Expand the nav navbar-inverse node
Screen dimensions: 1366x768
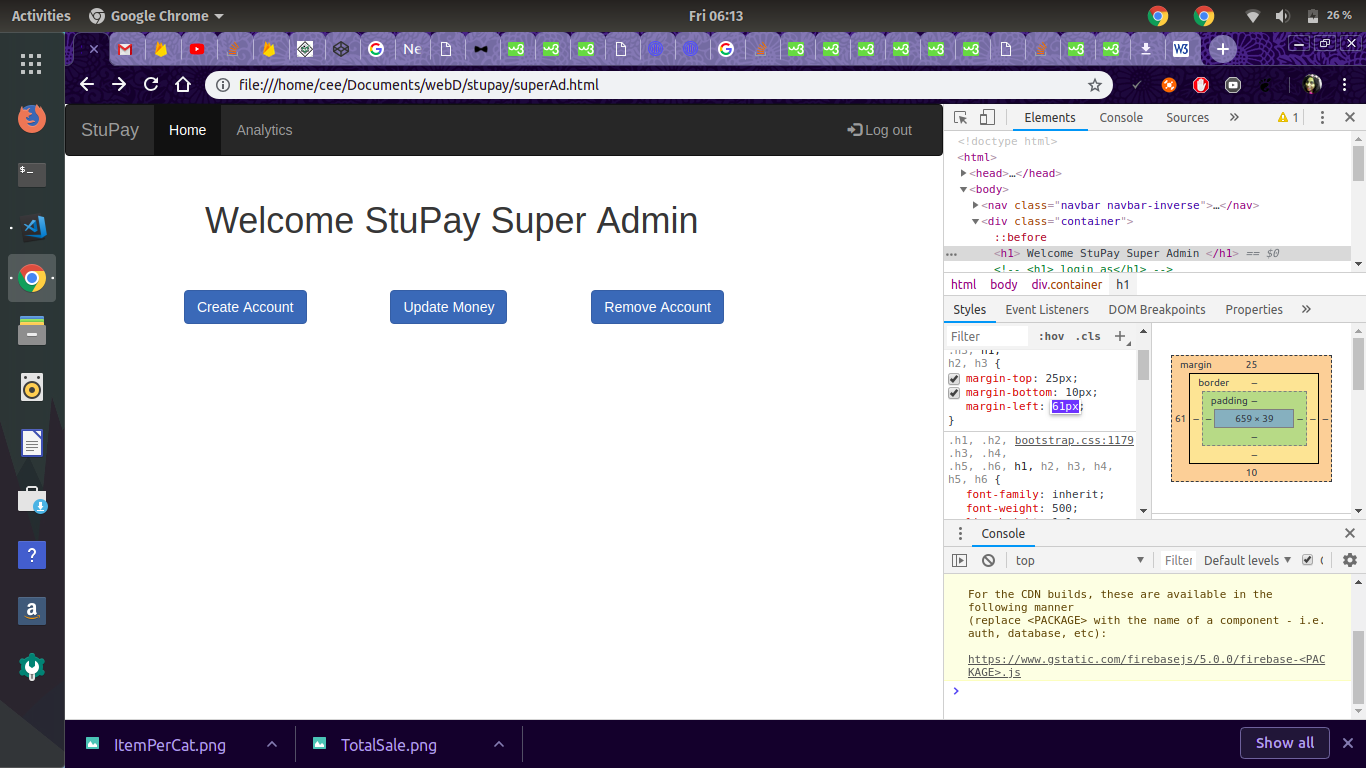click(x=976, y=205)
